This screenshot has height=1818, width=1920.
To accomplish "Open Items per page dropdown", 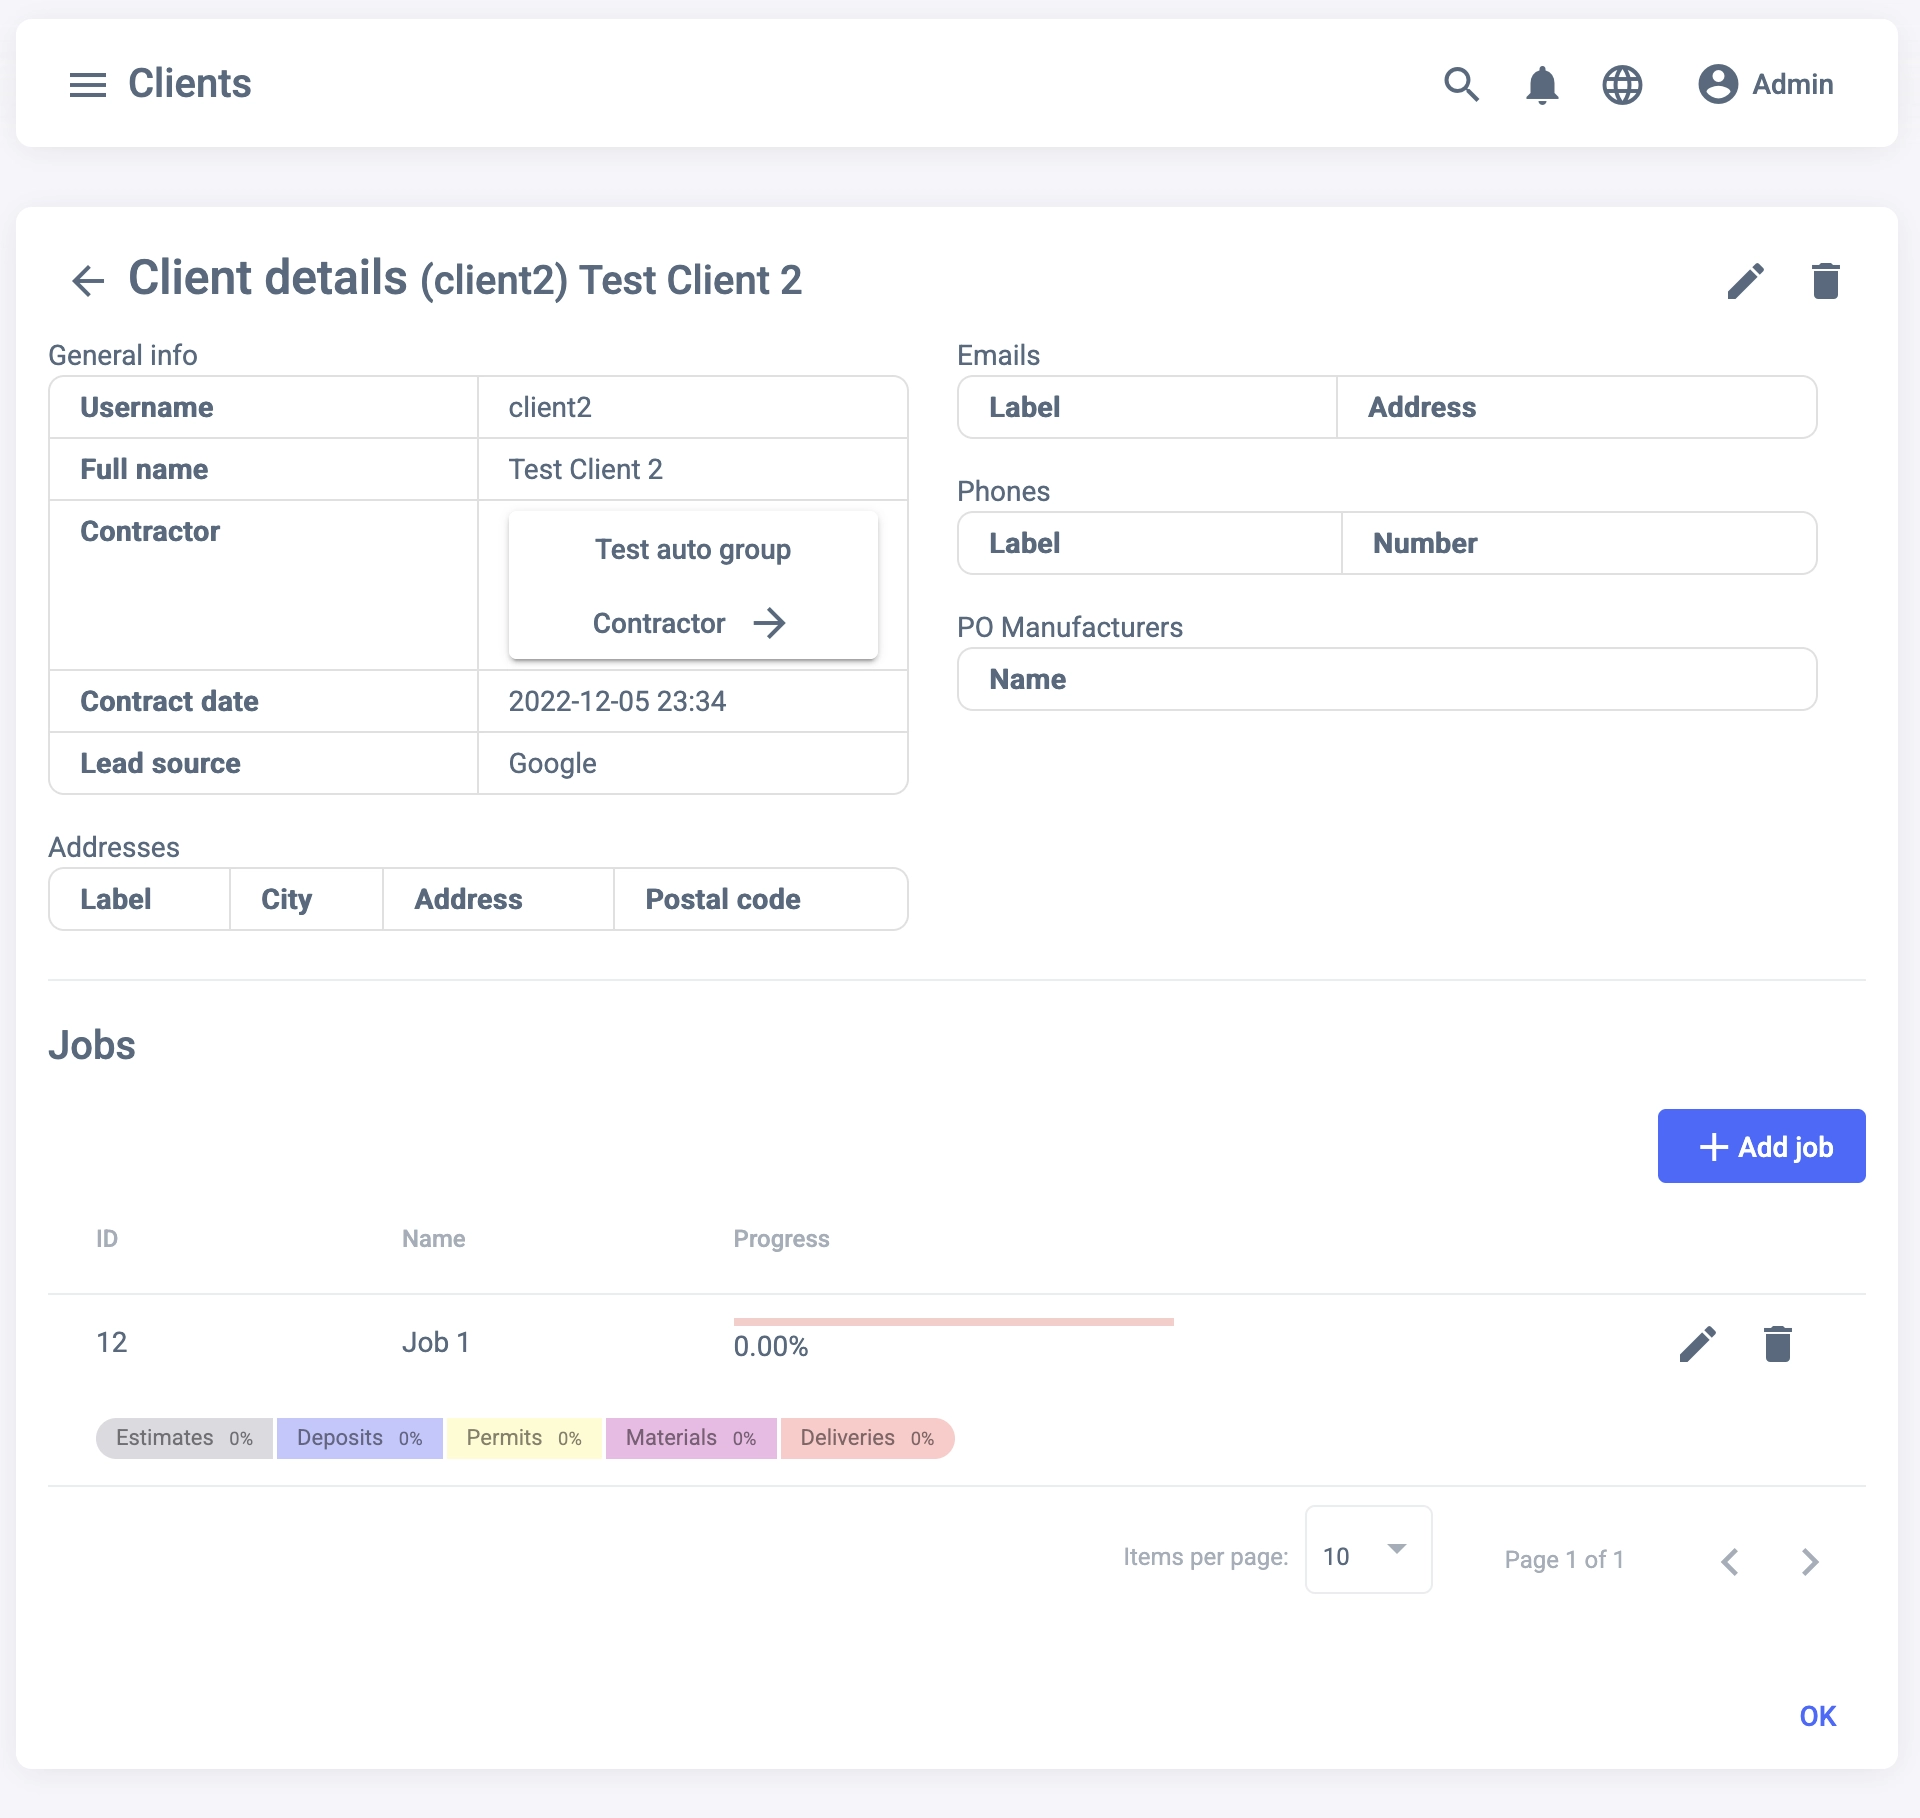I will 1367,1551.
